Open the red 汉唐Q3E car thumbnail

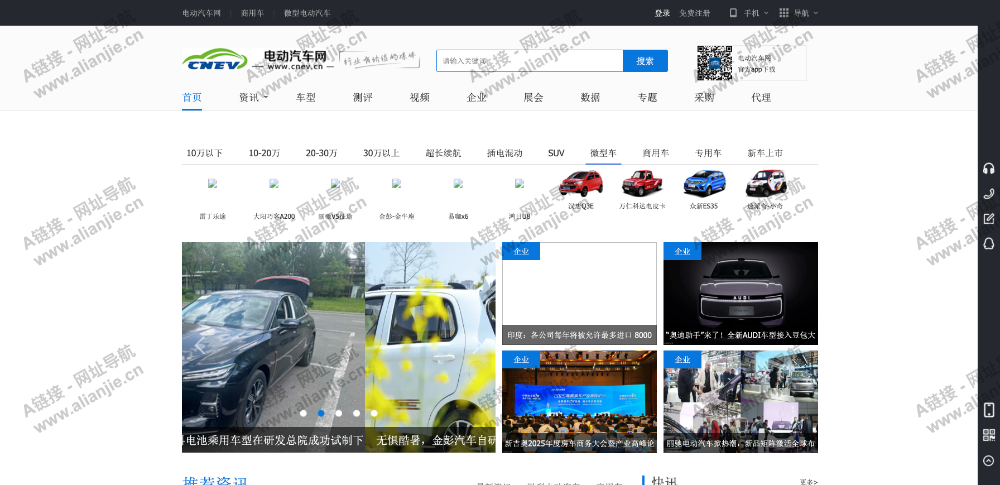[581, 183]
